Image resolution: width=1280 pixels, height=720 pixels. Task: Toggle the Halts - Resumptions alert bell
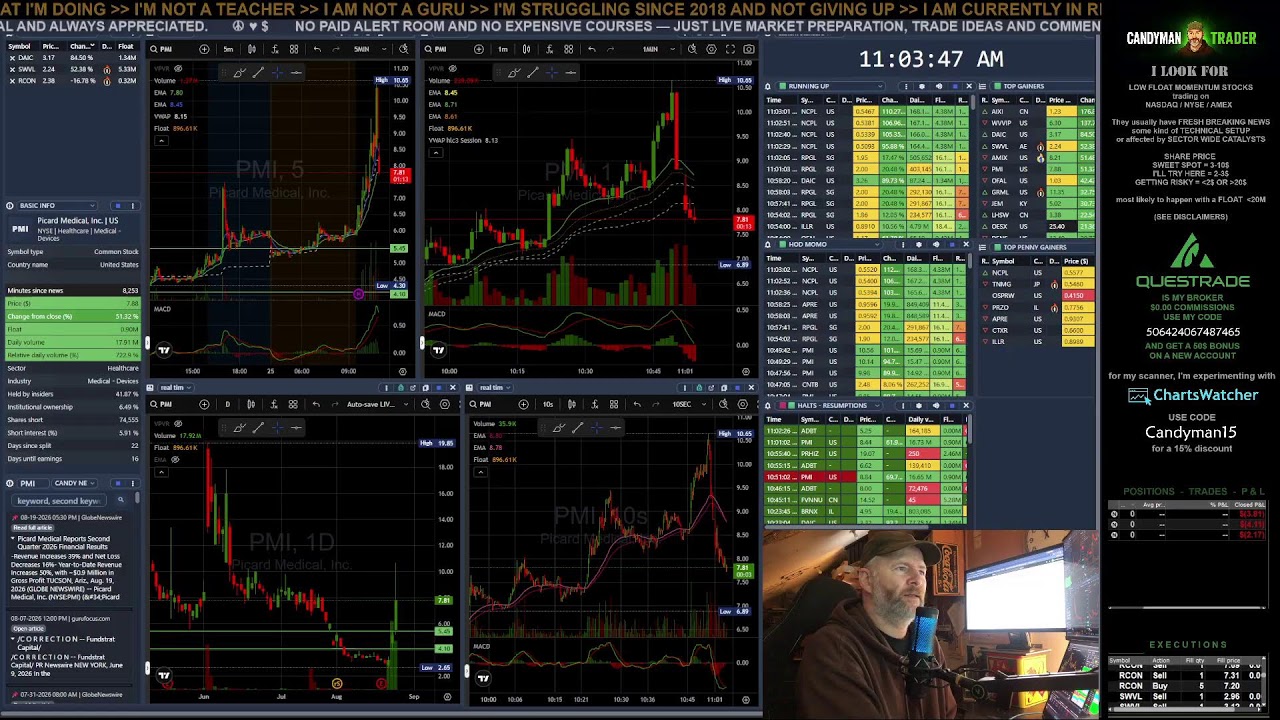pyautogui.click(x=768, y=406)
